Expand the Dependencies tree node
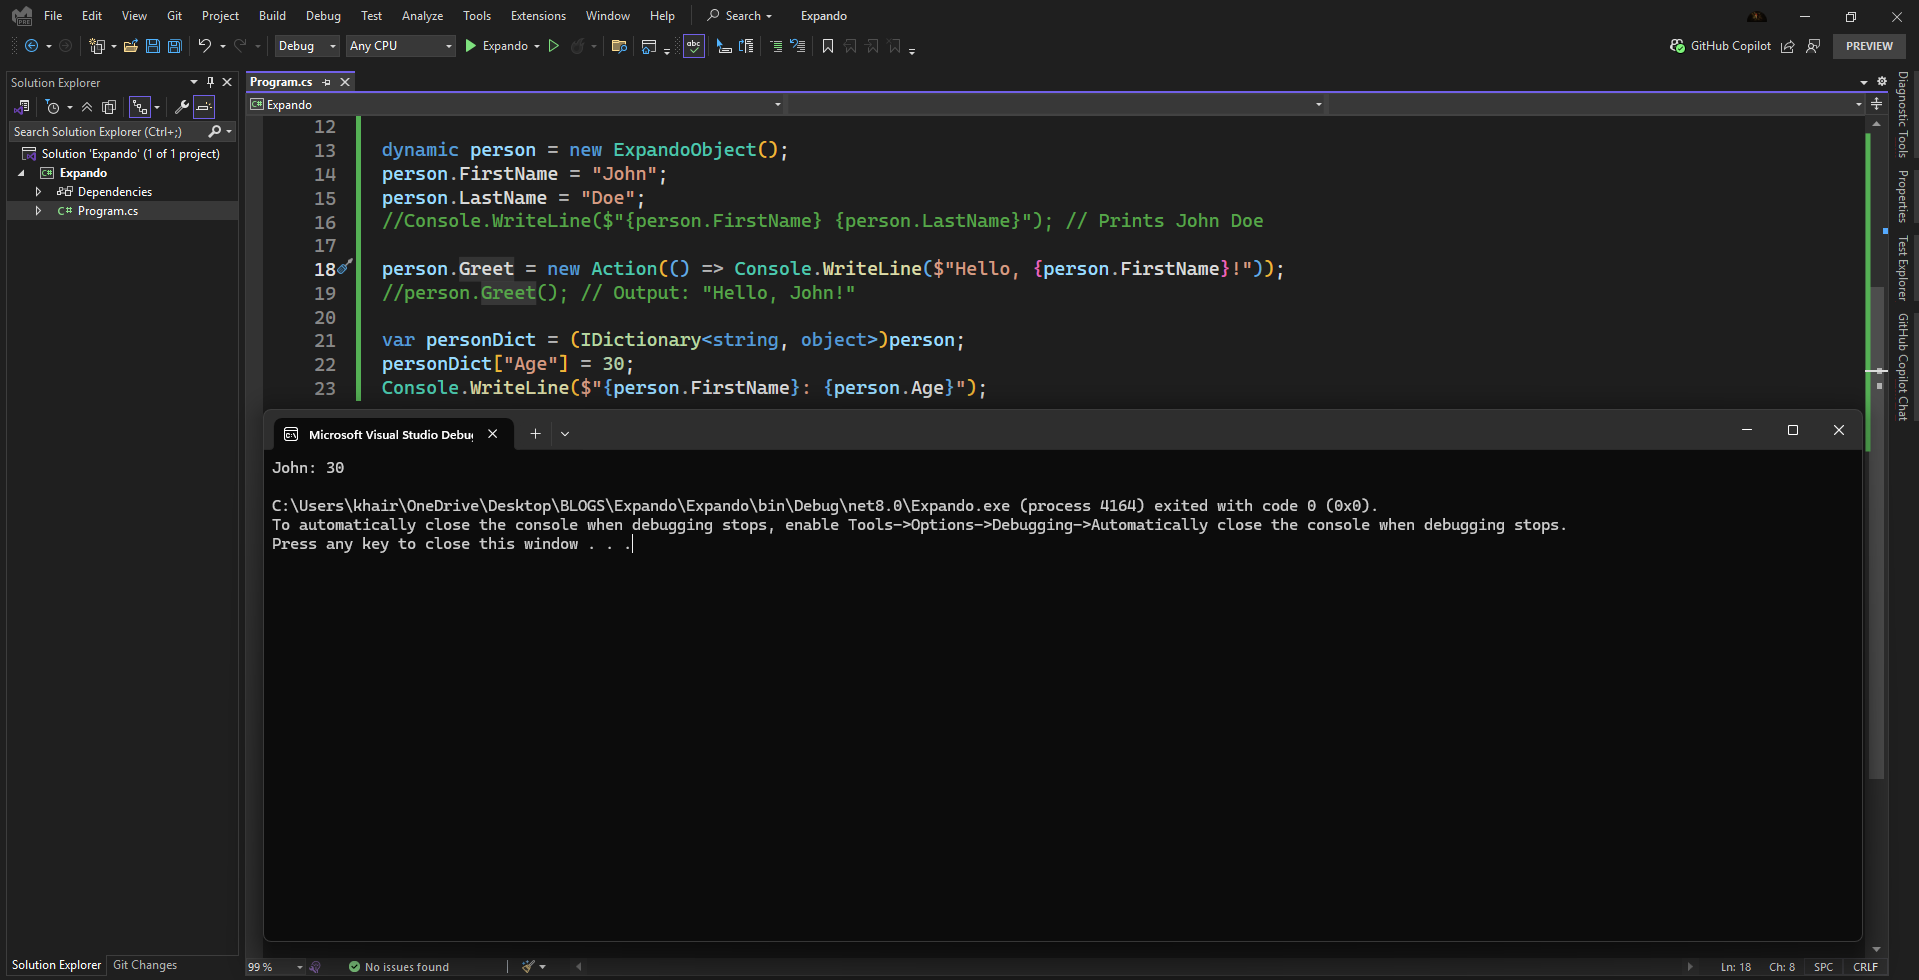 [x=38, y=192]
